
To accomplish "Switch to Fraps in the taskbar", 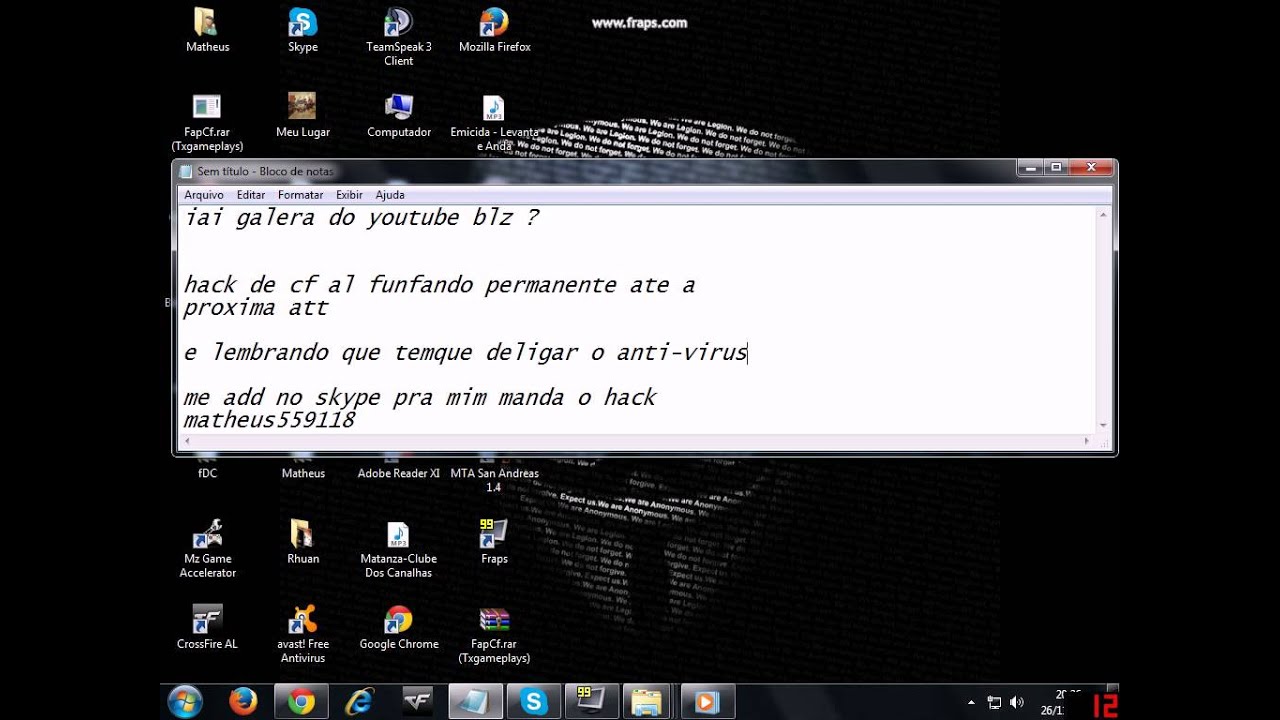I will click(591, 701).
